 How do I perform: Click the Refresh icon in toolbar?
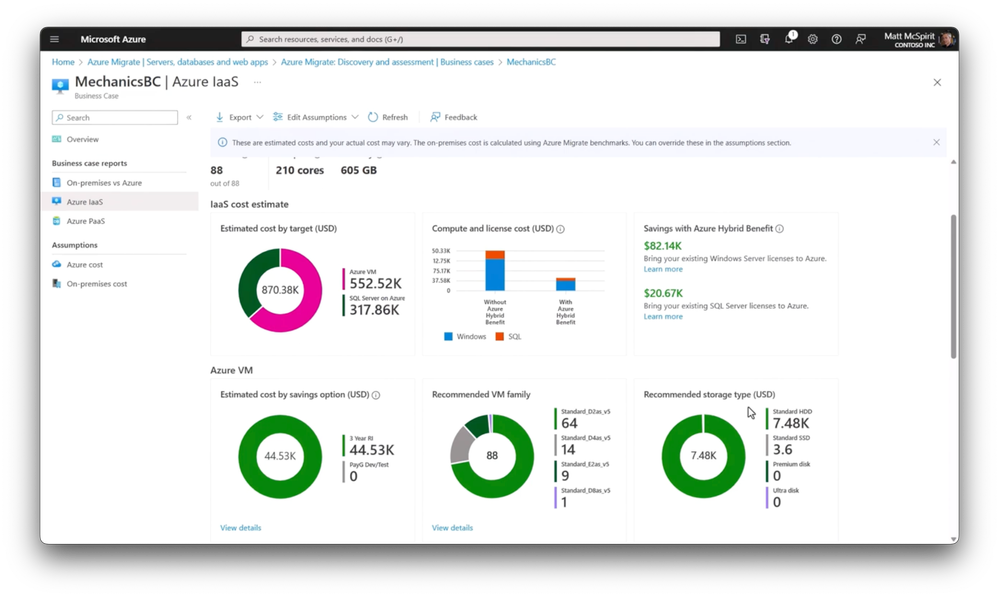pos(373,117)
